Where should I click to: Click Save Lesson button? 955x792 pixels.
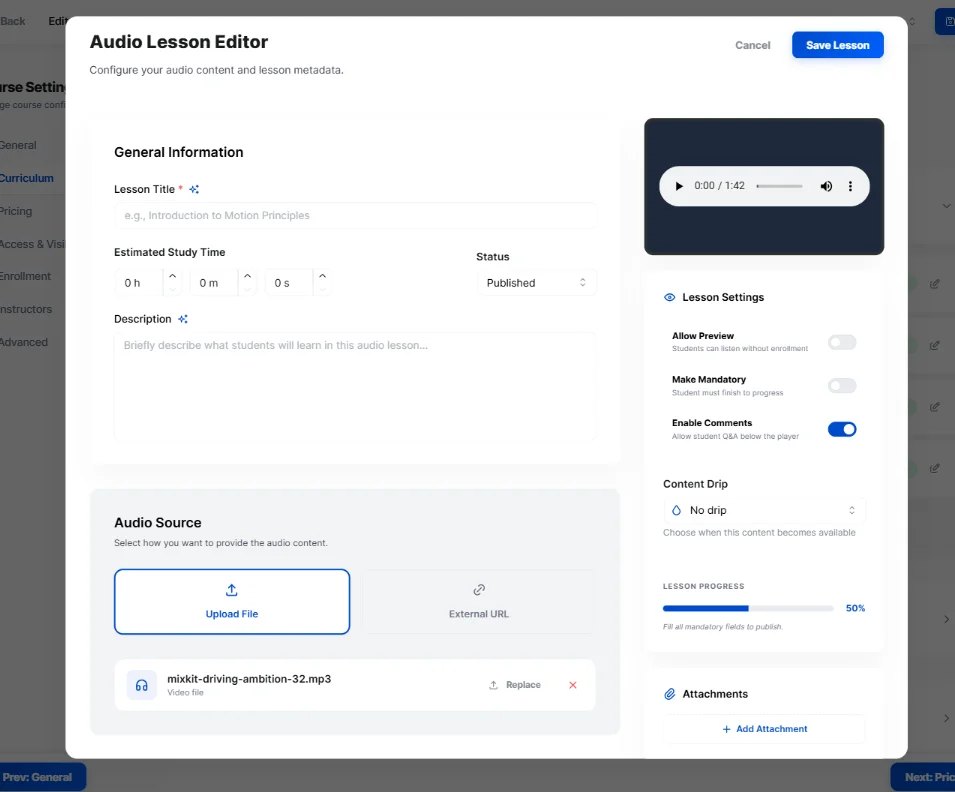(x=837, y=45)
